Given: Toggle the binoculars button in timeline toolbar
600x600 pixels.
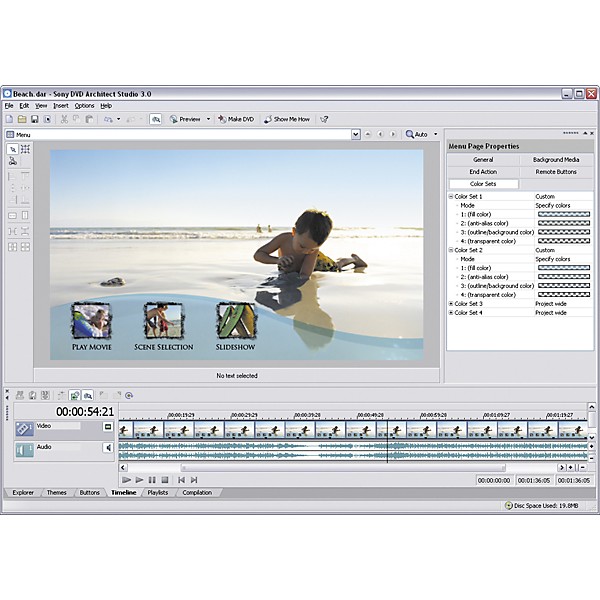Looking at the screenshot, I should click(x=88, y=395).
